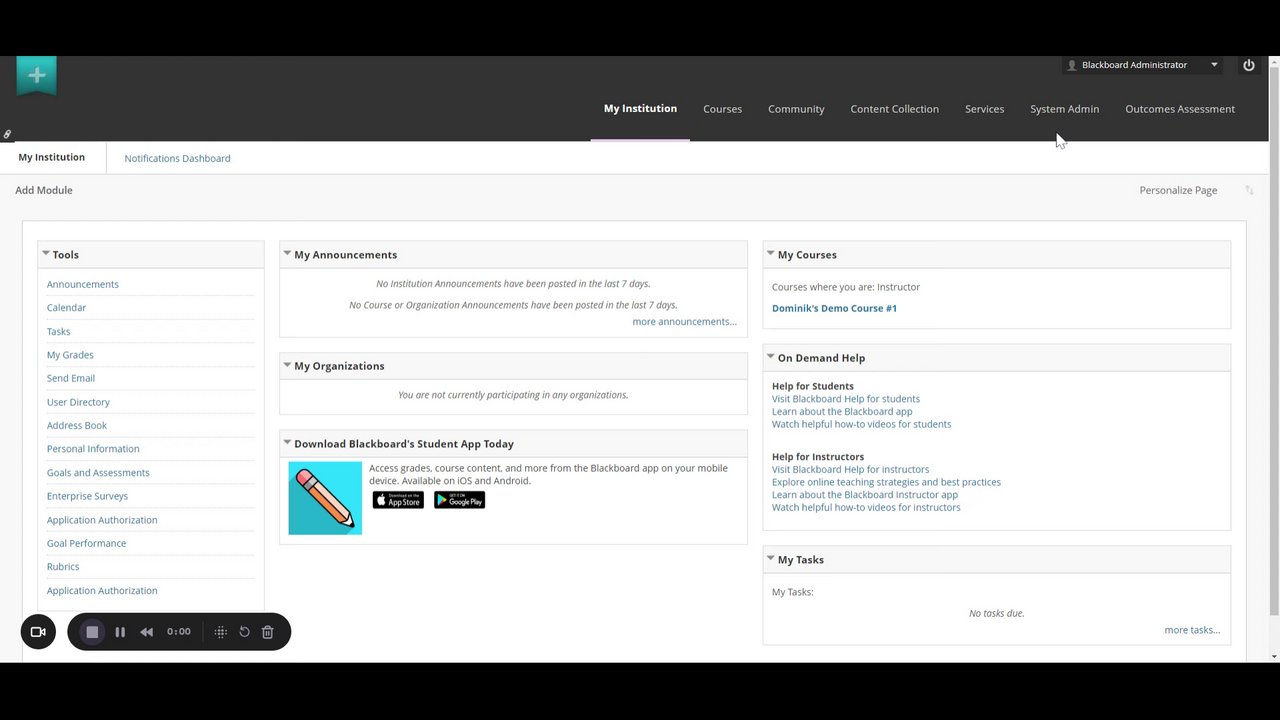Open the Community tab
The image size is (1280, 720).
click(x=796, y=109)
